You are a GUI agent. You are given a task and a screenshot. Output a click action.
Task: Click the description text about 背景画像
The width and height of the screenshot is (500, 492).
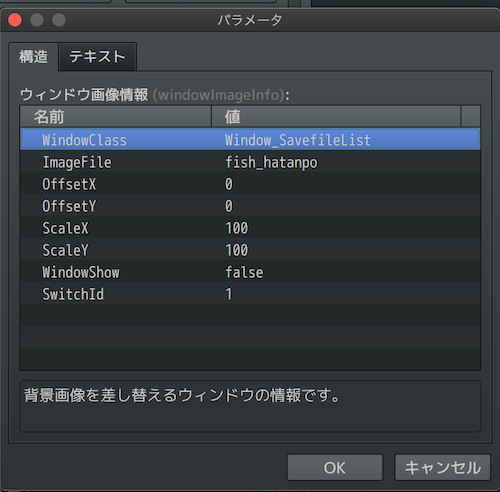(182, 396)
